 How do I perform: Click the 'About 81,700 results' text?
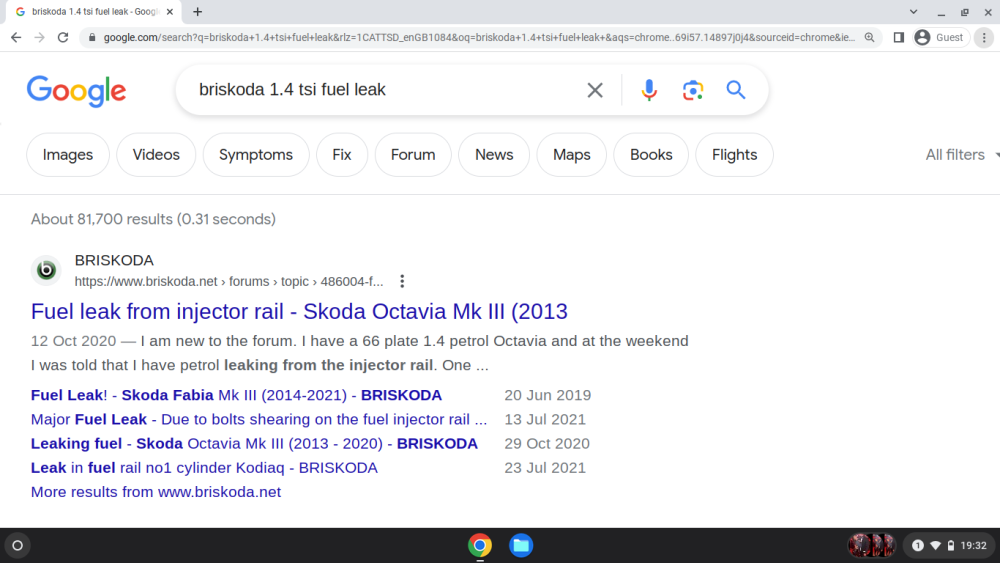[x=153, y=219]
